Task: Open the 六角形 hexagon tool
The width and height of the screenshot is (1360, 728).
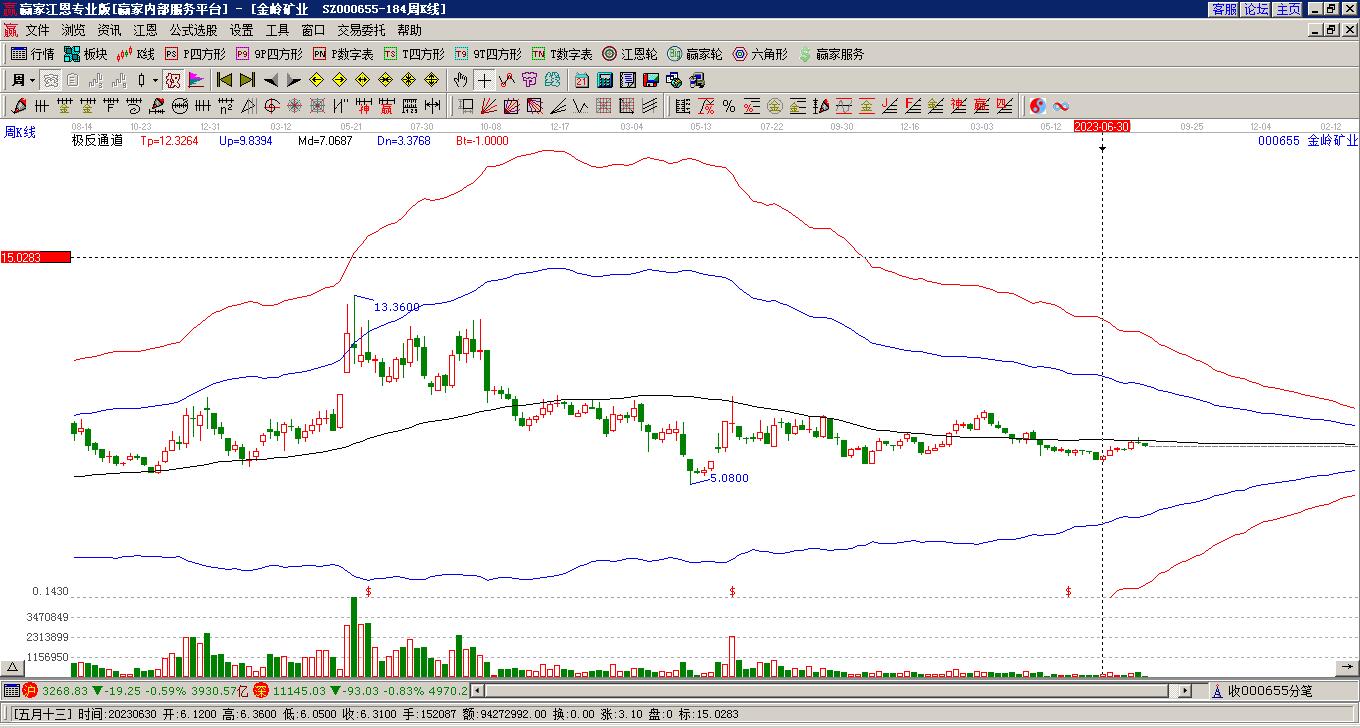Action: tap(760, 54)
